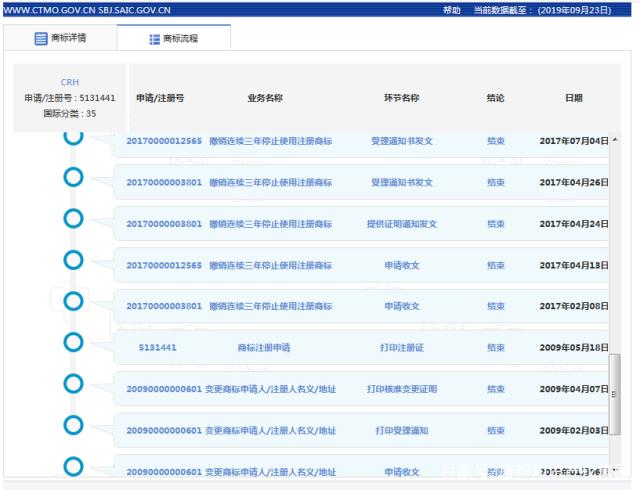Open 帮助 in the top bar
The image size is (640, 490).
[451, 9]
